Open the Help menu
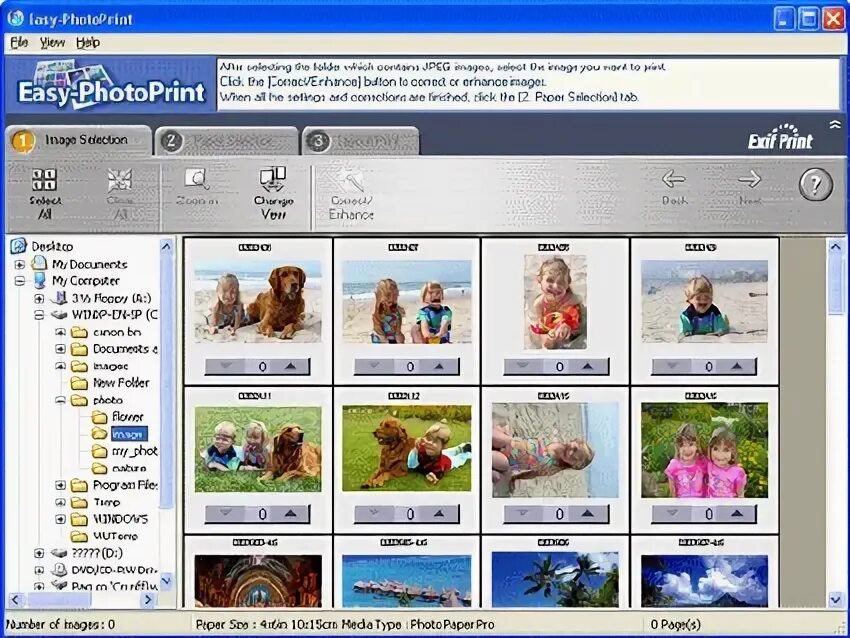850x638 pixels. pyautogui.click(x=88, y=42)
